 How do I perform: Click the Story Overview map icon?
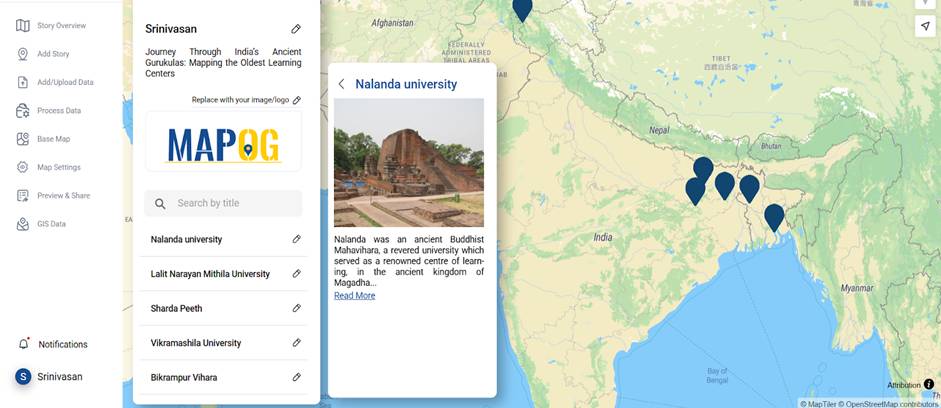pos(23,26)
